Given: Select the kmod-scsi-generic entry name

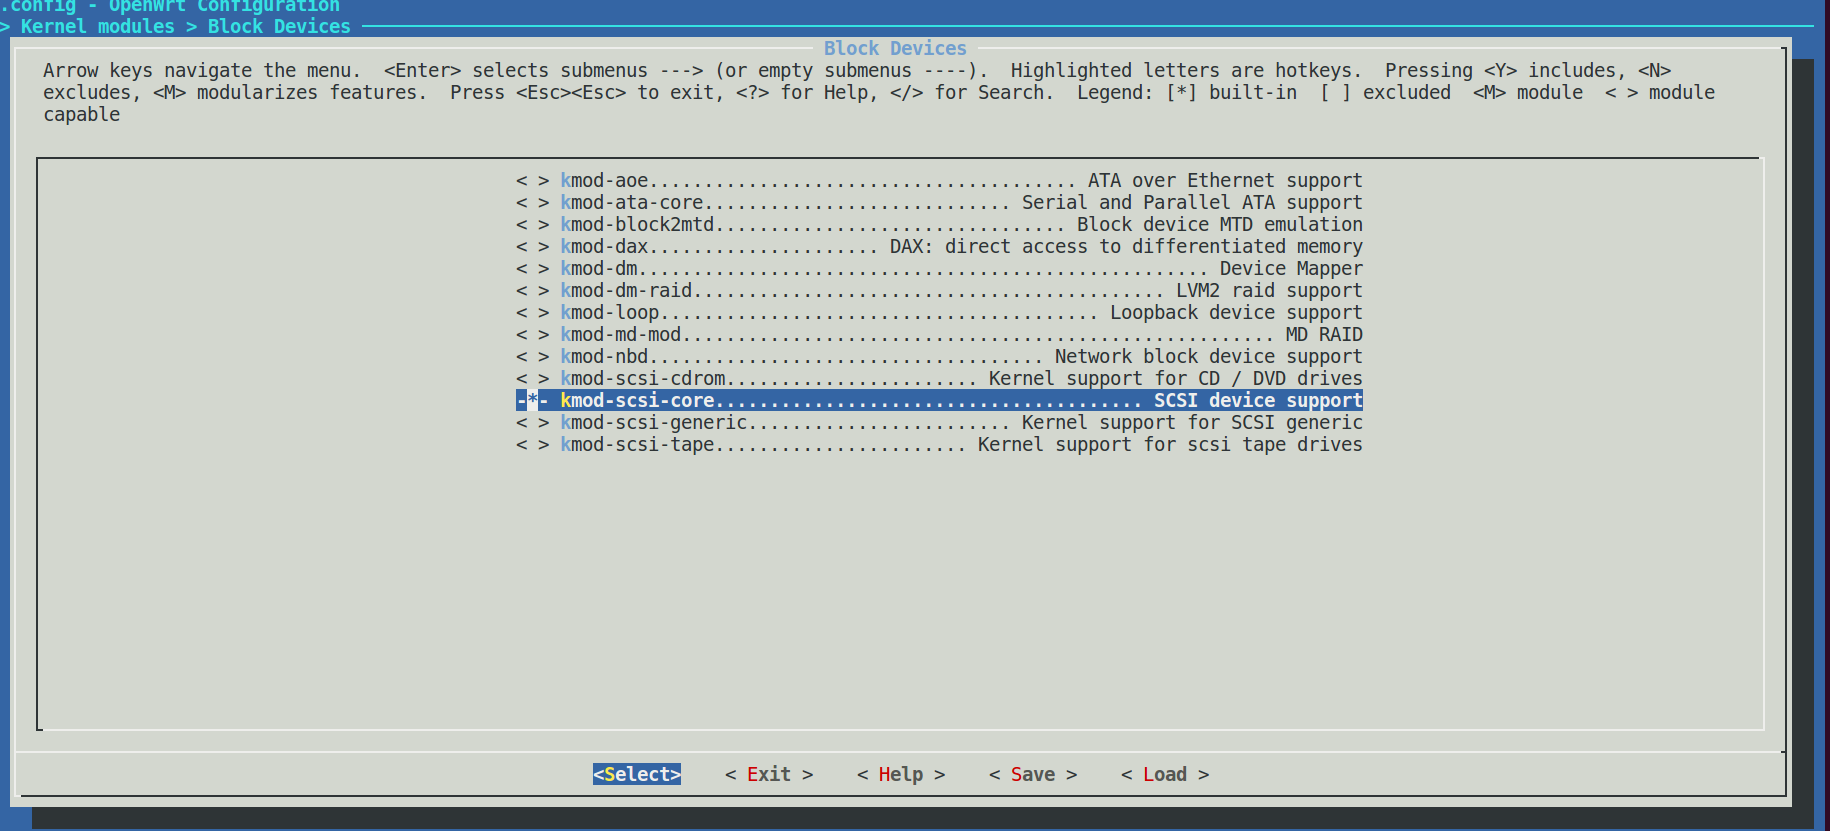Looking at the screenshot, I should 654,423.
